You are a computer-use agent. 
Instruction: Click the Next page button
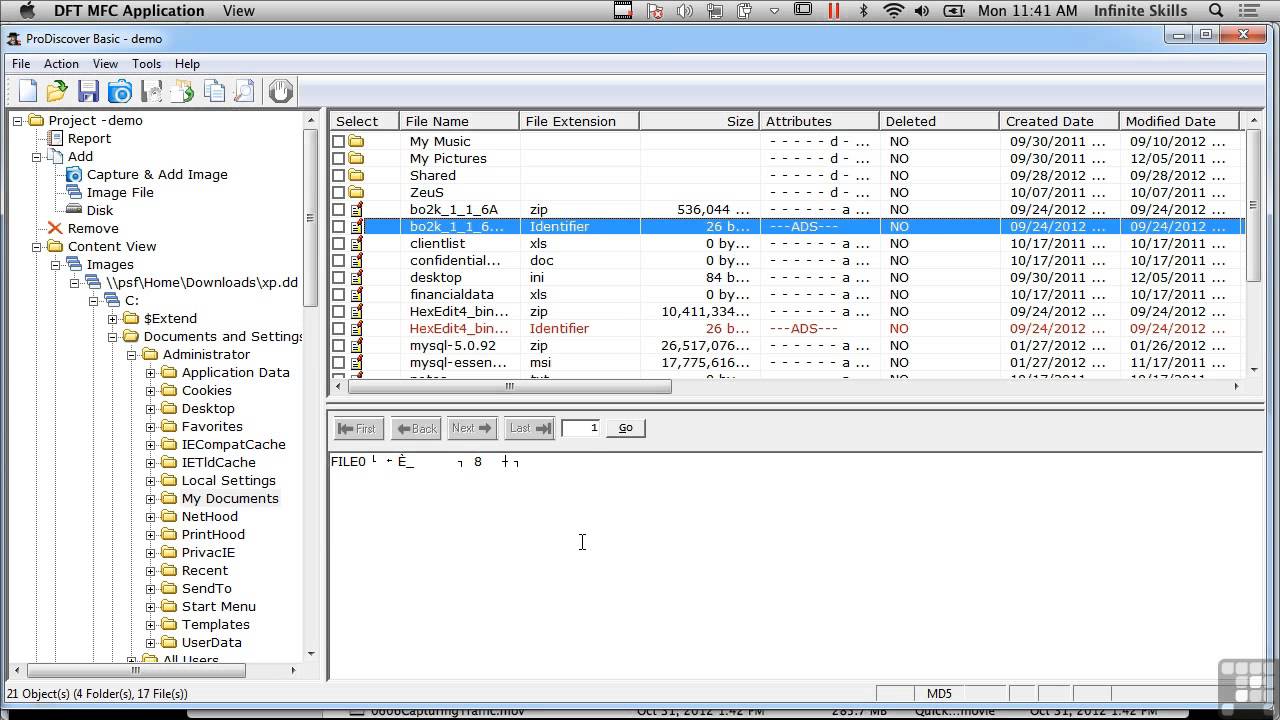click(x=472, y=428)
